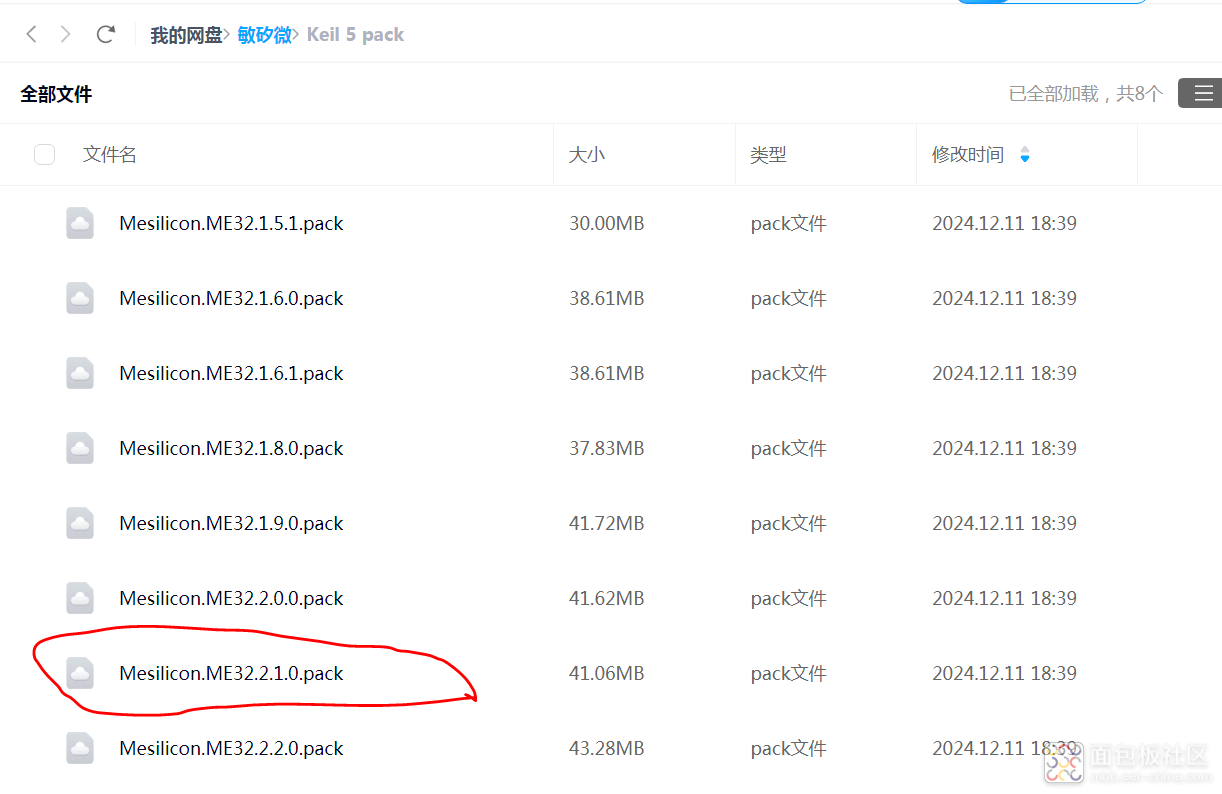Go back to the previous folder
This screenshot has height=794, width=1222.
pos(31,34)
